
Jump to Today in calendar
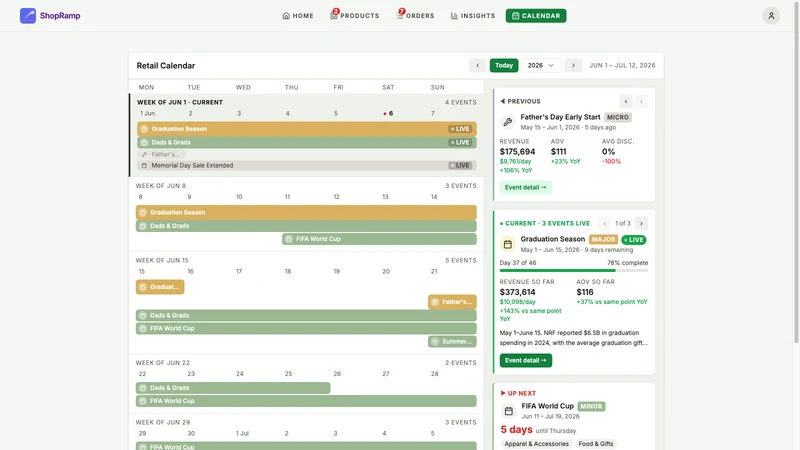(x=504, y=65)
